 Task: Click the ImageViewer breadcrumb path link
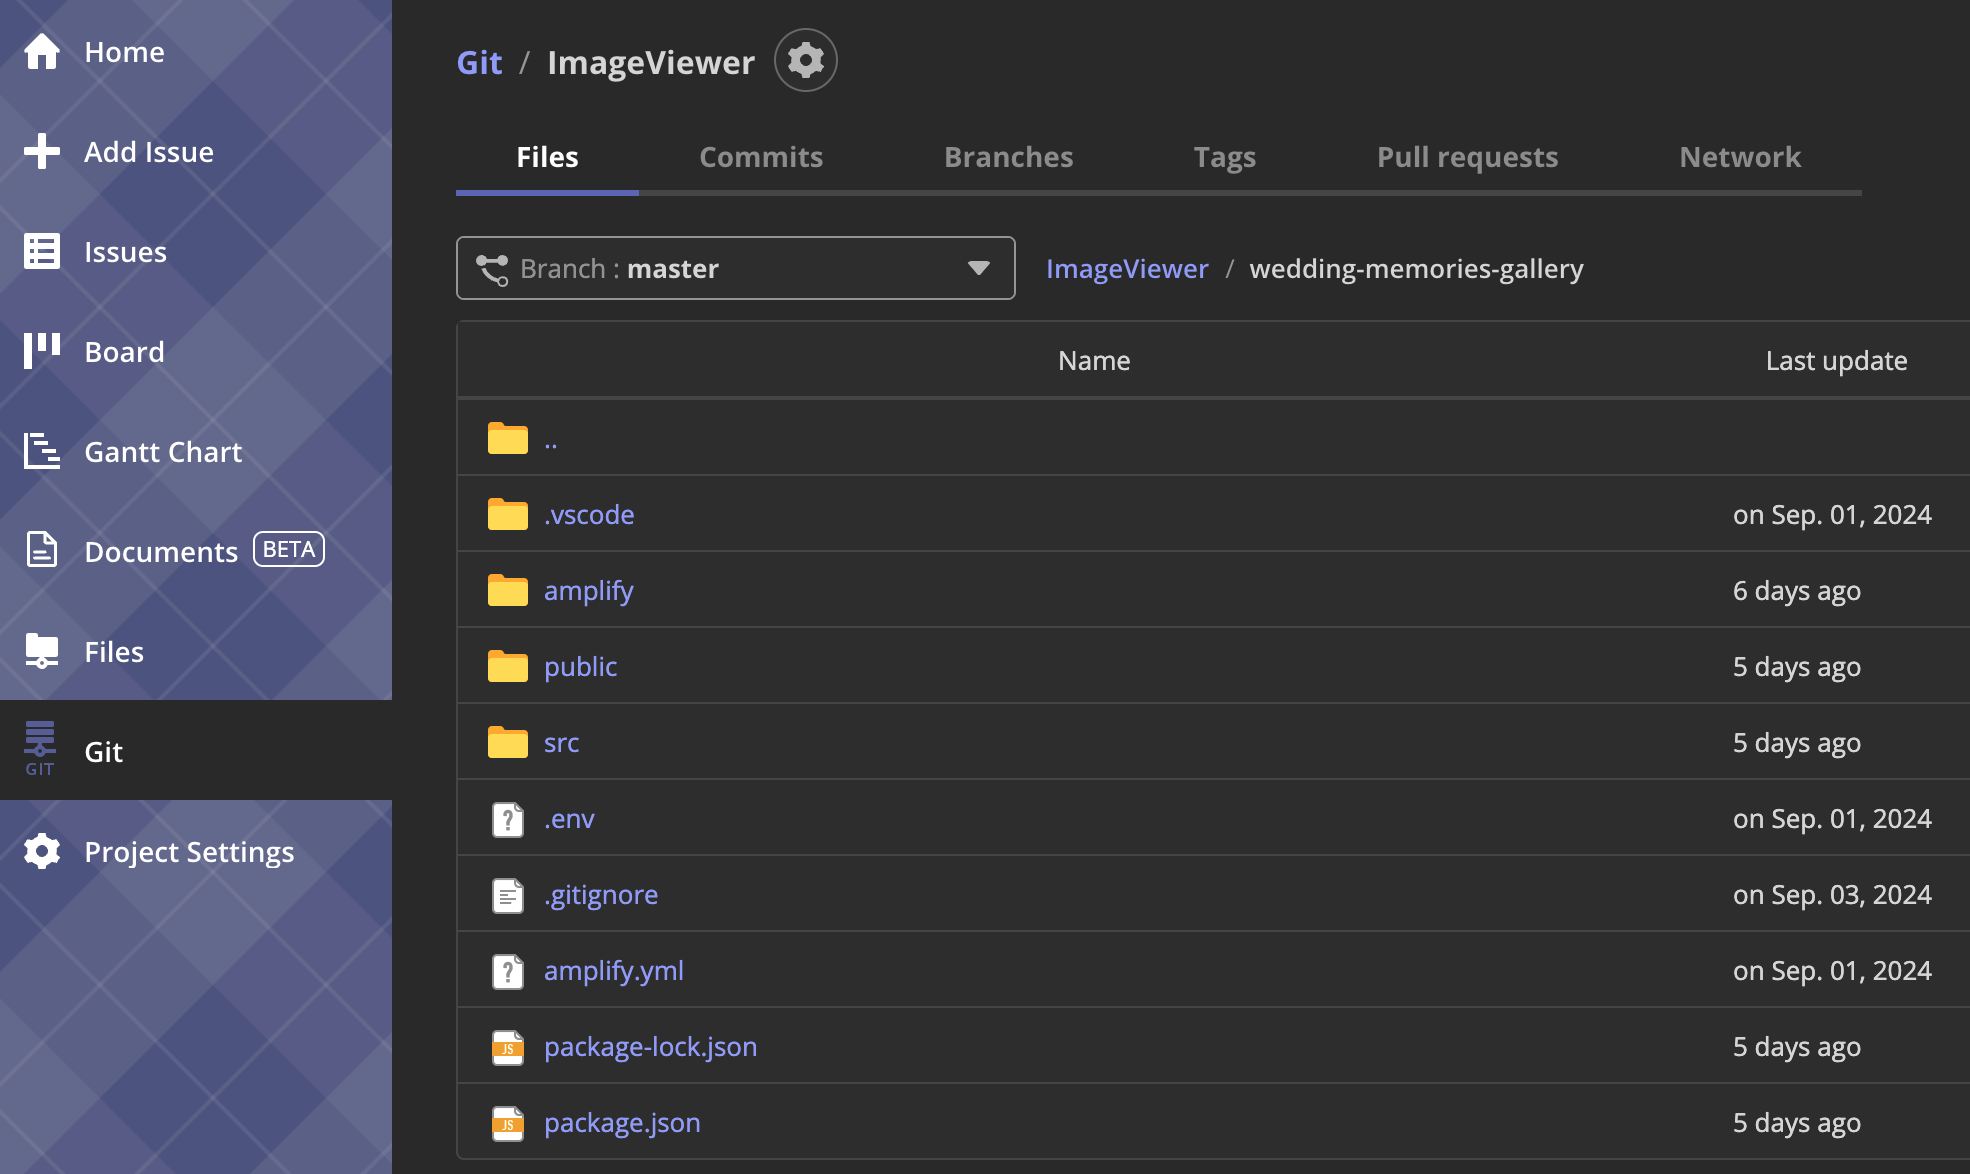point(1127,268)
